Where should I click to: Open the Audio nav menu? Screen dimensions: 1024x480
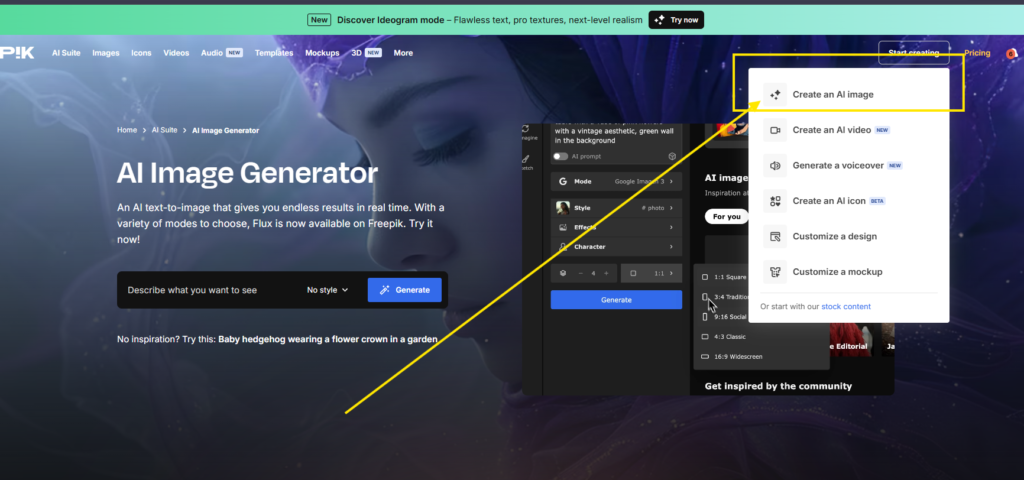221,53
